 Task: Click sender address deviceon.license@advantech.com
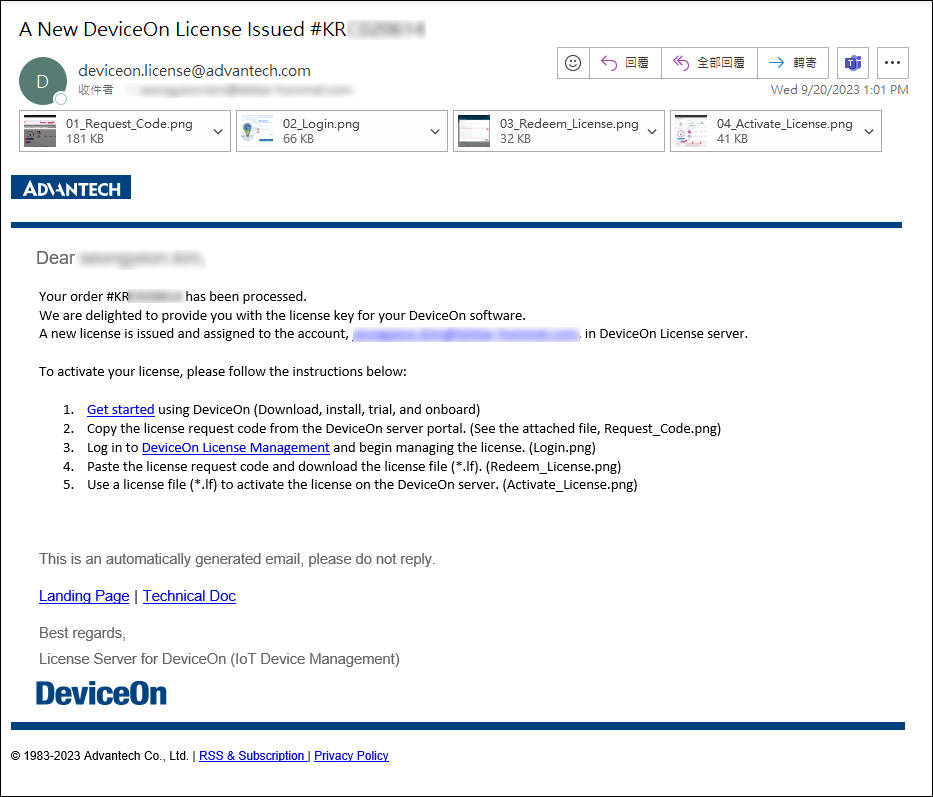point(194,71)
